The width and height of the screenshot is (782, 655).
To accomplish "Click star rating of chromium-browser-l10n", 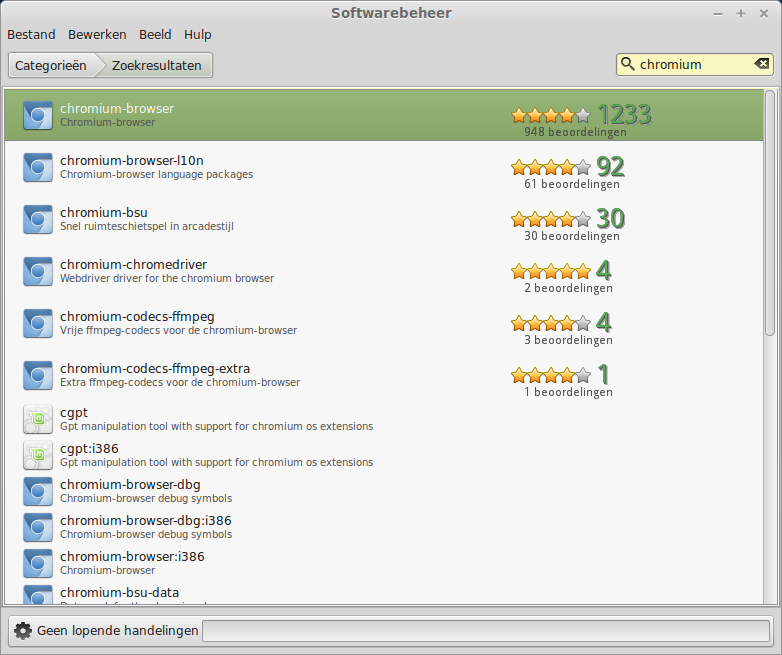I will (x=551, y=167).
